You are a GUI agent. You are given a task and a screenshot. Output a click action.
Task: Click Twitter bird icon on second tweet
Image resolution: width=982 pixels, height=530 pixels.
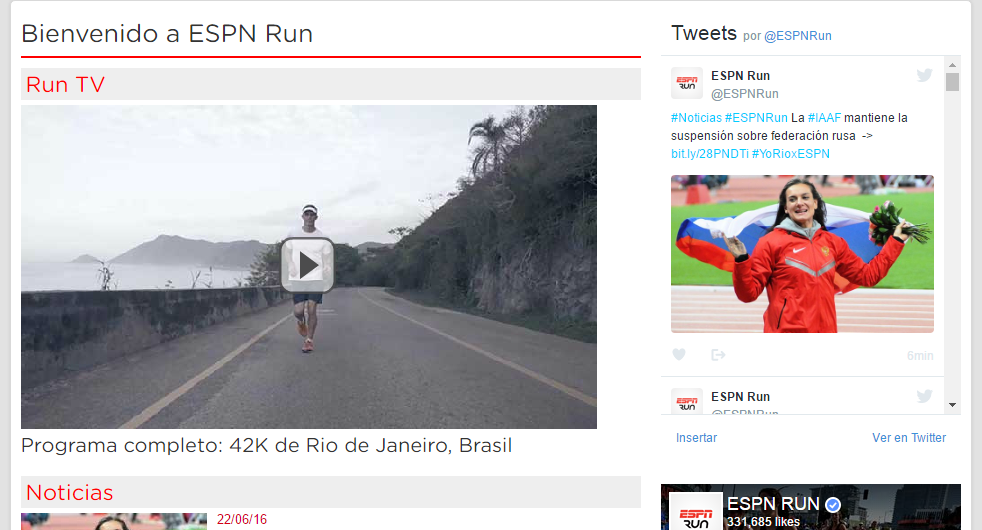coord(924,396)
